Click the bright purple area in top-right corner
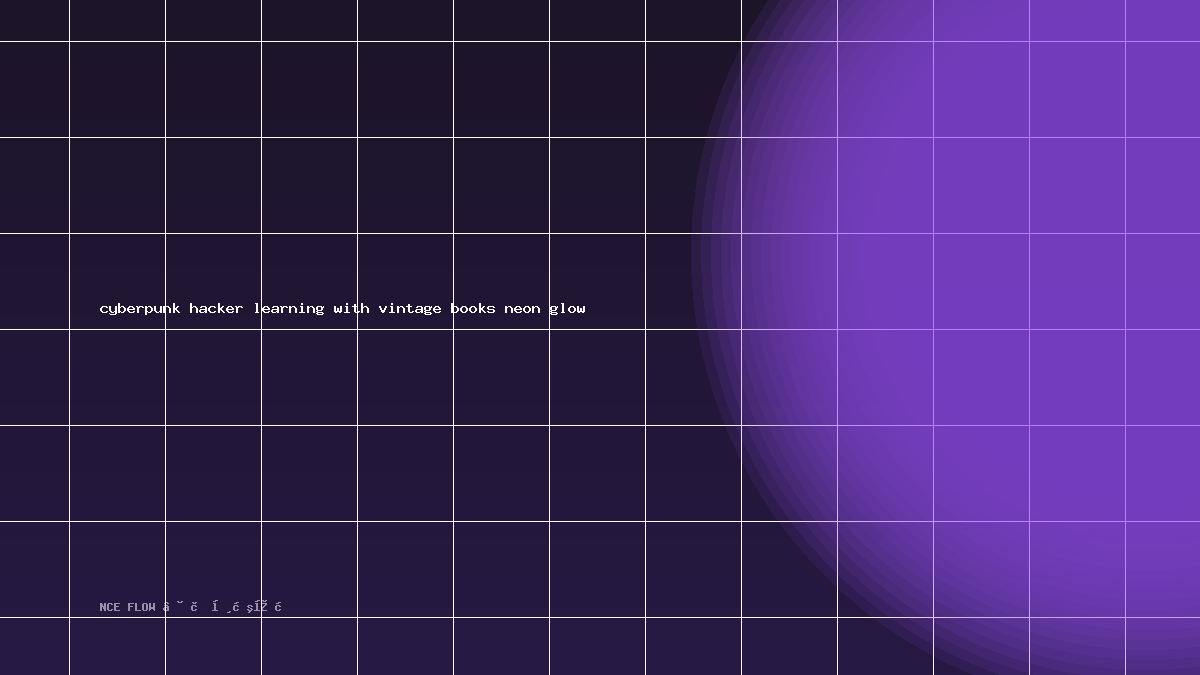 [1163, 20]
